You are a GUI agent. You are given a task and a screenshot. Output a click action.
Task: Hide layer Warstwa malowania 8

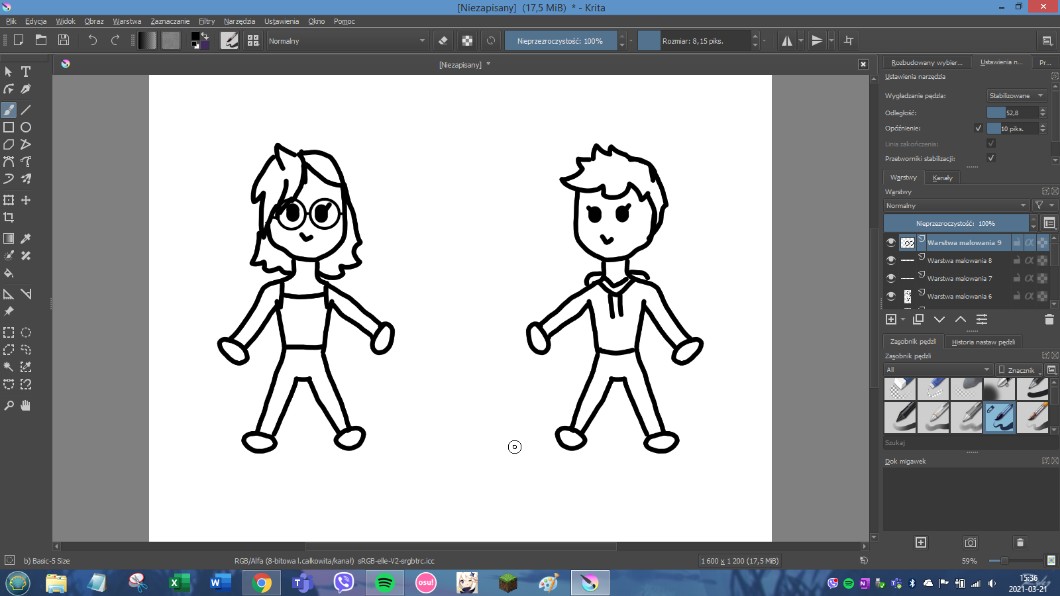click(x=891, y=260)
